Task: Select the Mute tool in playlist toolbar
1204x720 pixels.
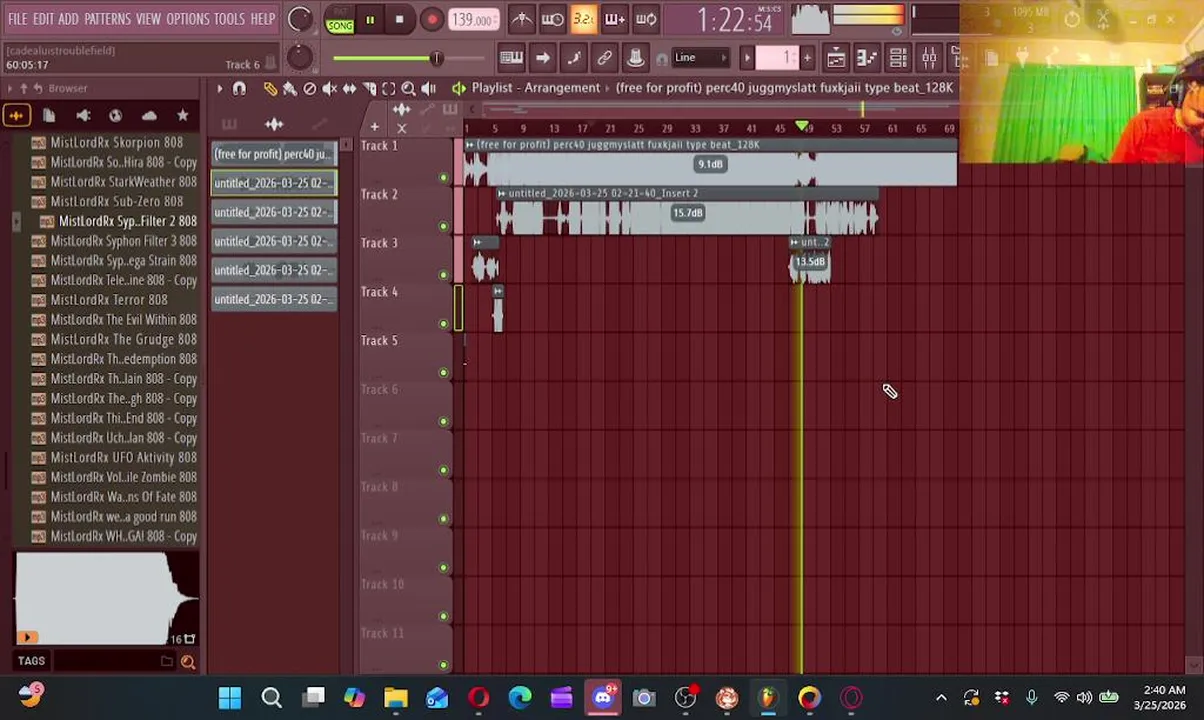Action: click(329, 88)
